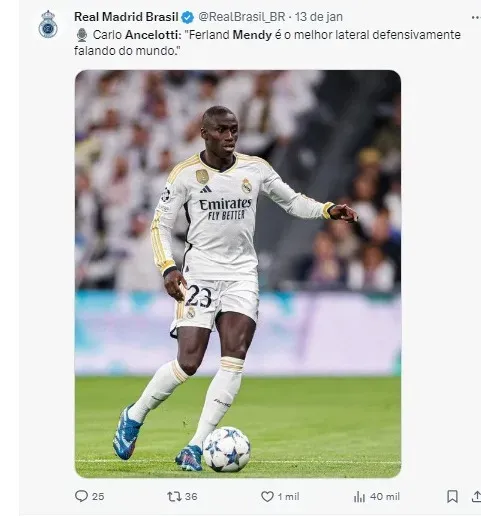This screenshot has height=516, width=481.
Task: Click the repost count 36
Action: (191, 497)
